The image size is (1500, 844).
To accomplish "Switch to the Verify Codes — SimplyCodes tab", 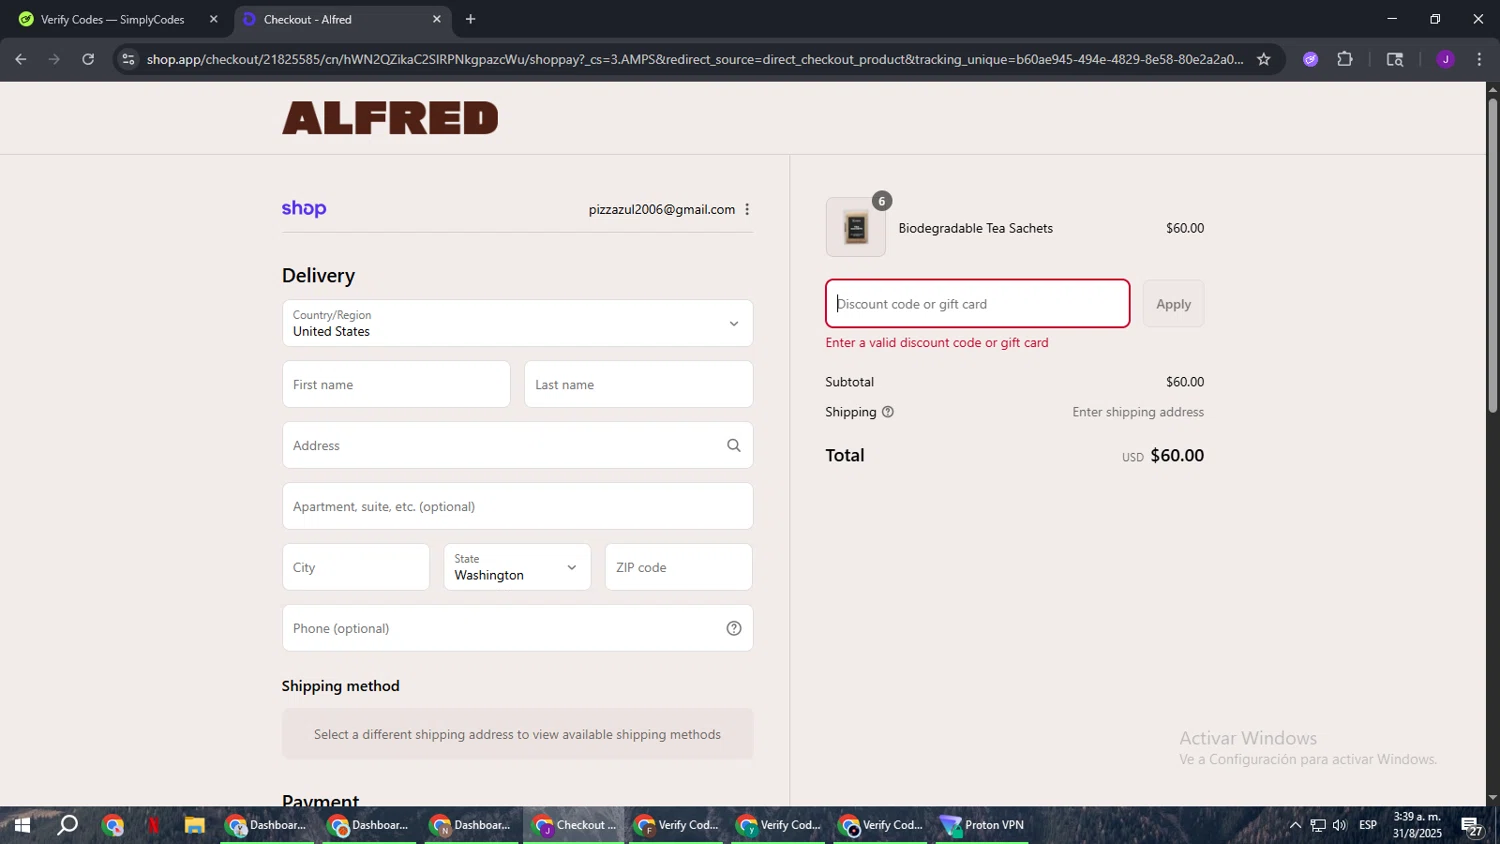I will click(112, 19).
